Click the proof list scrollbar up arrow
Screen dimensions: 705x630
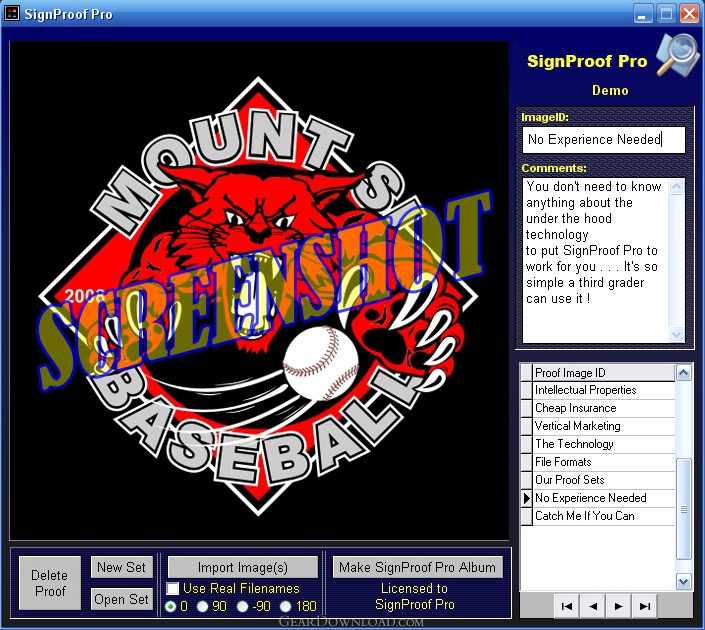click(x=683, y=373)
